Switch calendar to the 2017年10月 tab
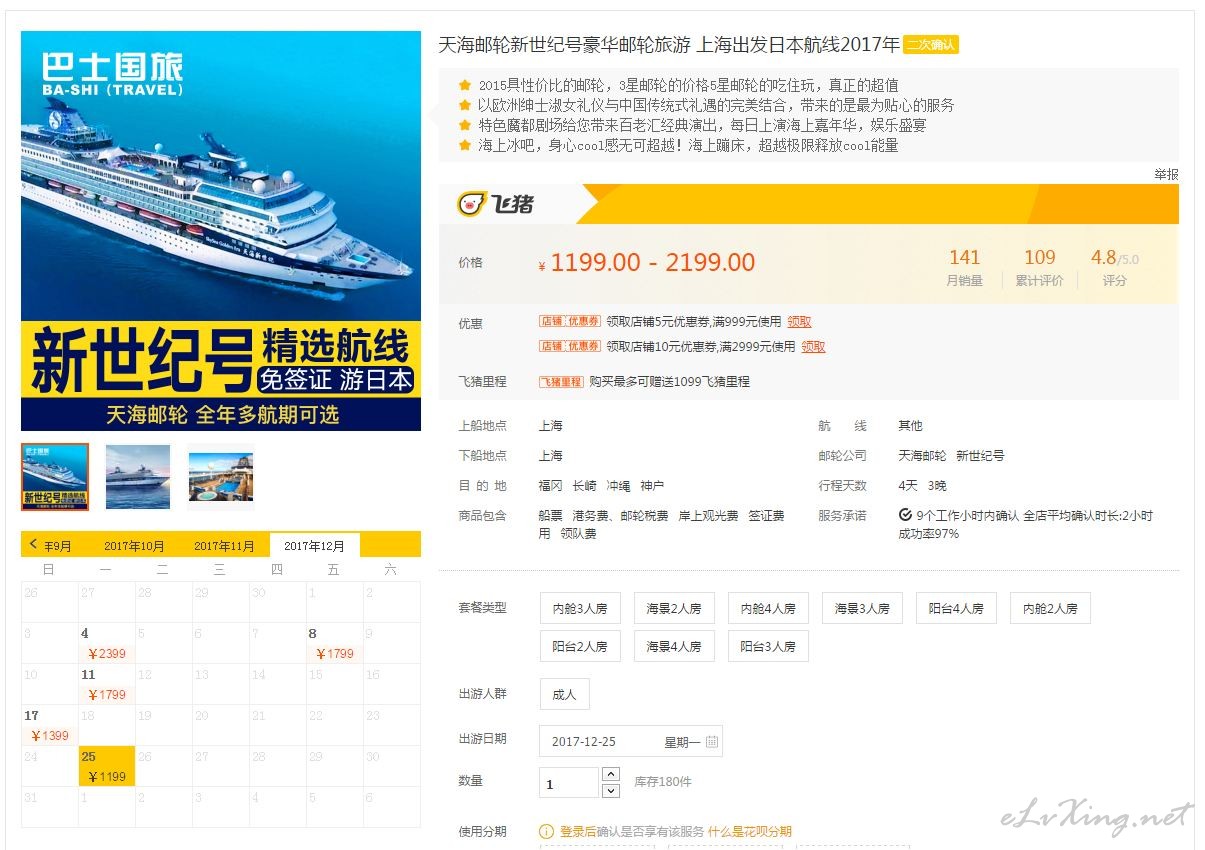 (x=134, y=546)
